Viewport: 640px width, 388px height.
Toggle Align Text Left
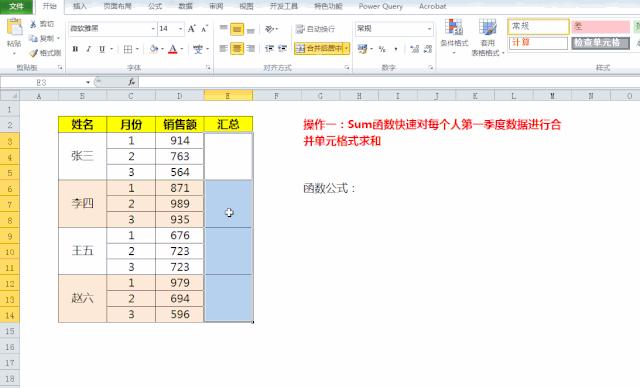coord(224,49)
